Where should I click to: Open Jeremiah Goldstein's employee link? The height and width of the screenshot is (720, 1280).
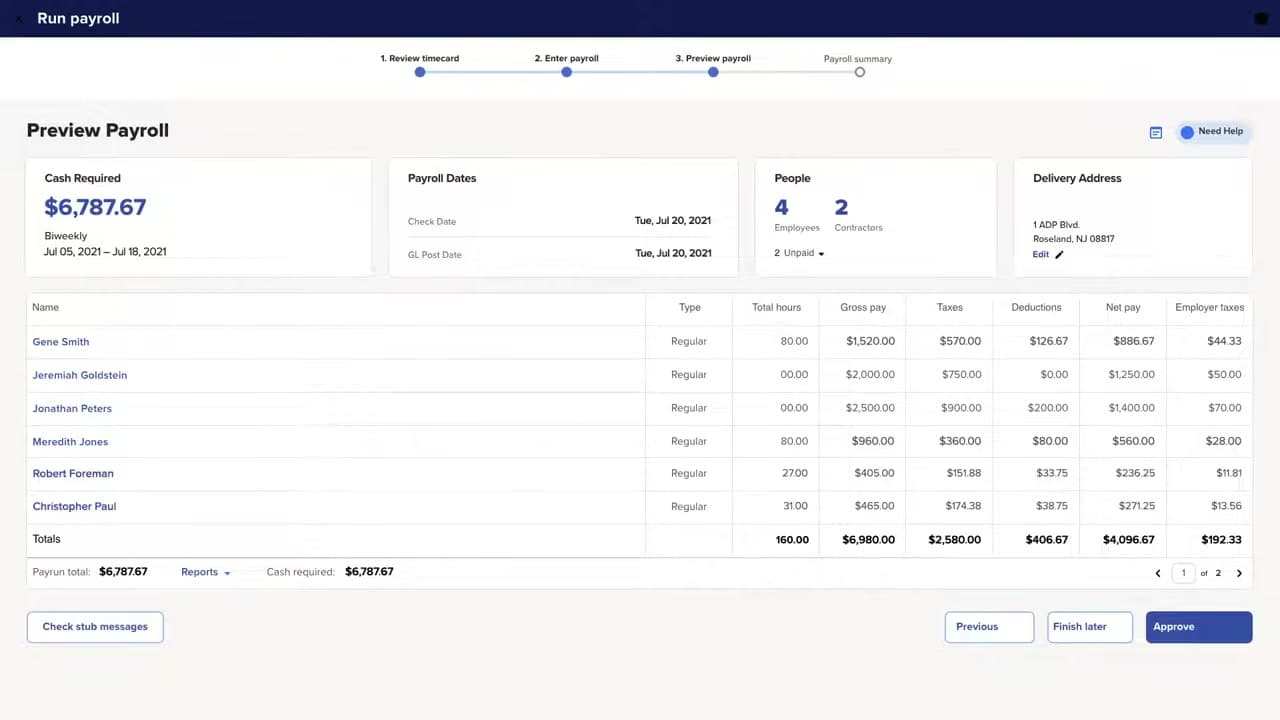click(x=80, y=375)
